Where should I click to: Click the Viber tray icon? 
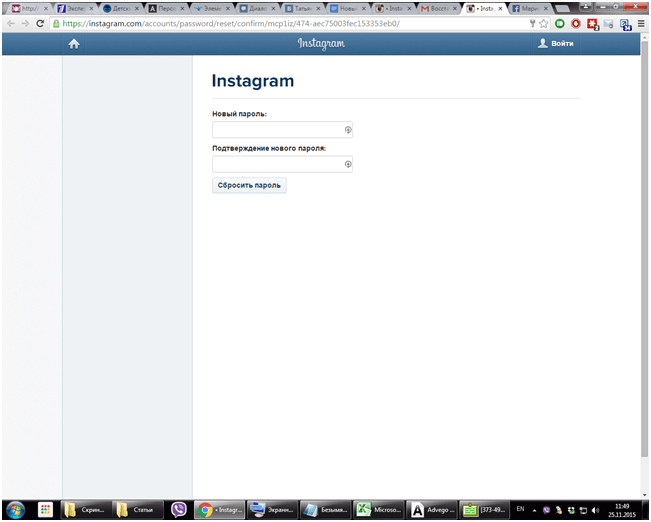coord(546,510)
